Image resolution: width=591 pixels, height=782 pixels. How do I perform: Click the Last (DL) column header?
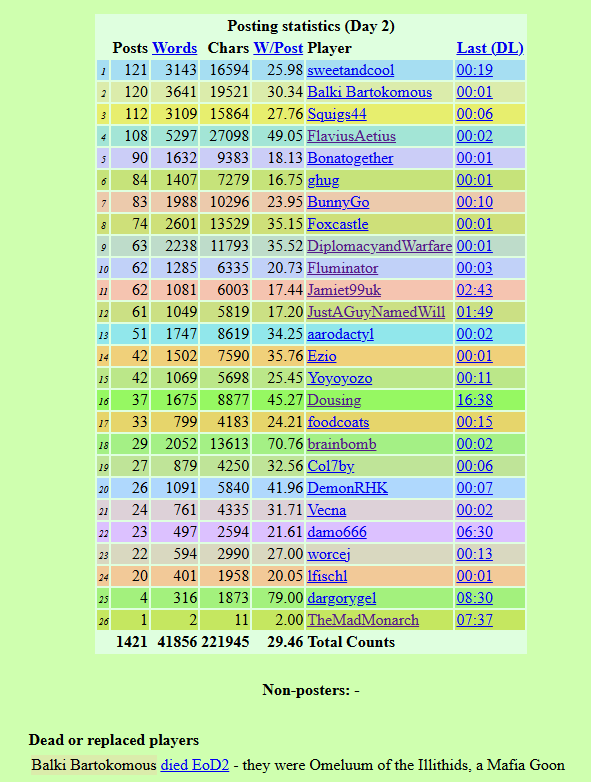490,48
